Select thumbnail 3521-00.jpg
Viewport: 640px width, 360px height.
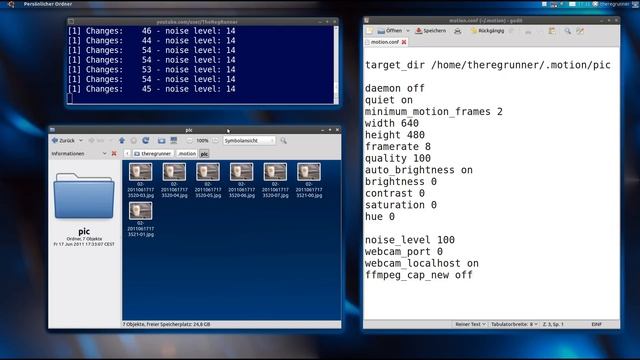click(309, 180)
